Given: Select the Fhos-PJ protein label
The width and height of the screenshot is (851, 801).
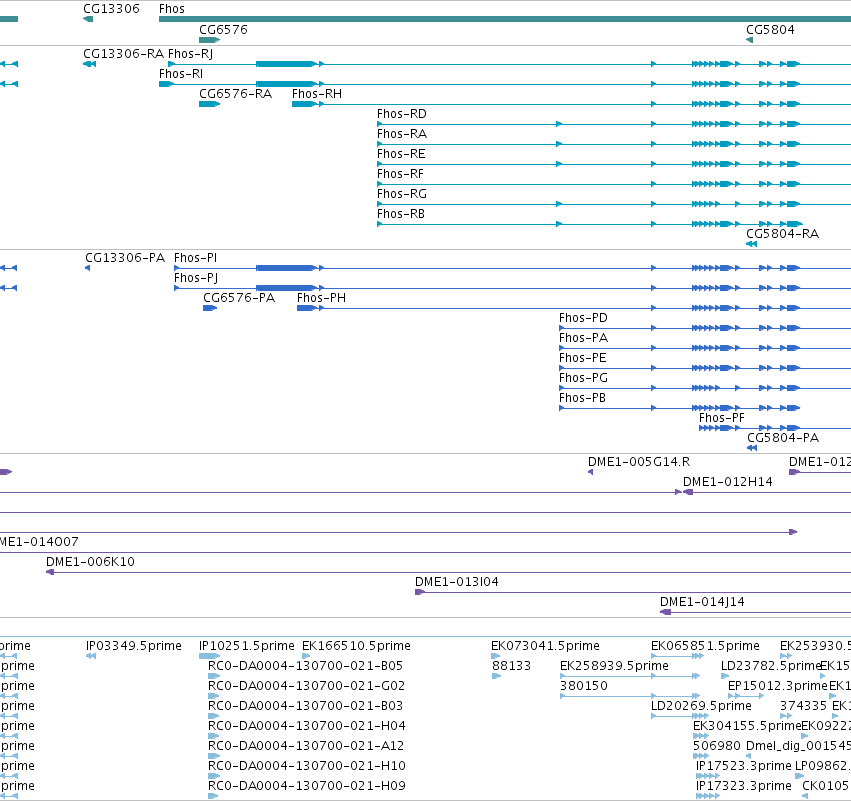Looking at the screenshot, I should point(196,278).
